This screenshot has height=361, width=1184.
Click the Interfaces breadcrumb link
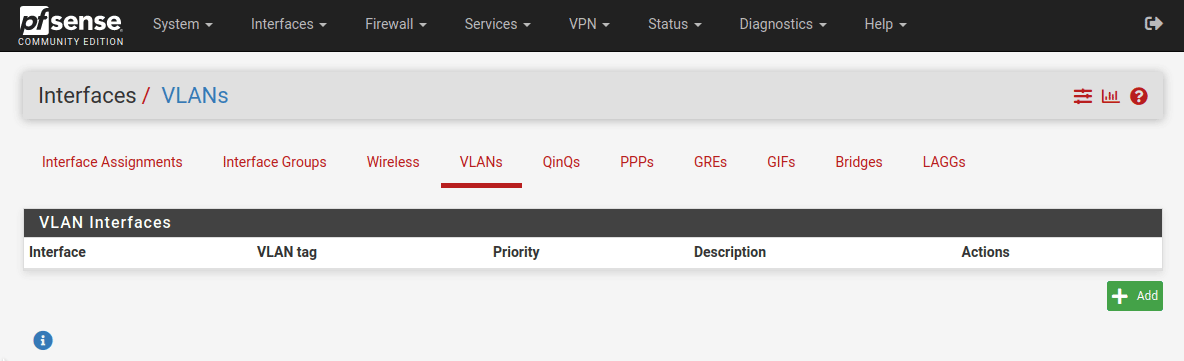(87, 96)
